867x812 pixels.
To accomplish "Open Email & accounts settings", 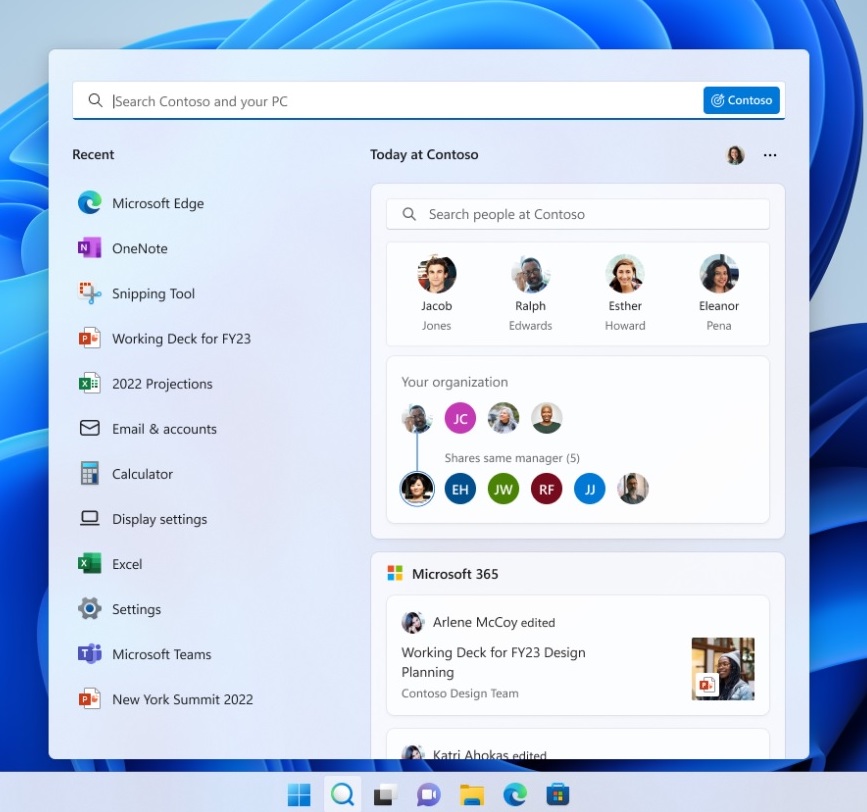I will coord(163,429).
